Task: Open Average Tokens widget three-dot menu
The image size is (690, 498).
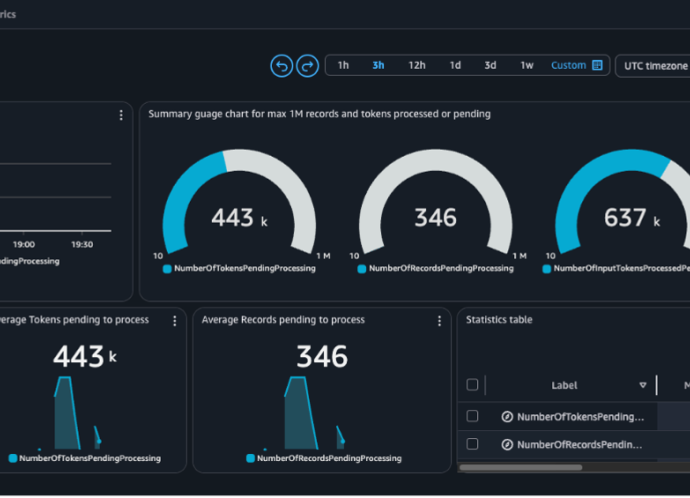Action: point(175,321)
